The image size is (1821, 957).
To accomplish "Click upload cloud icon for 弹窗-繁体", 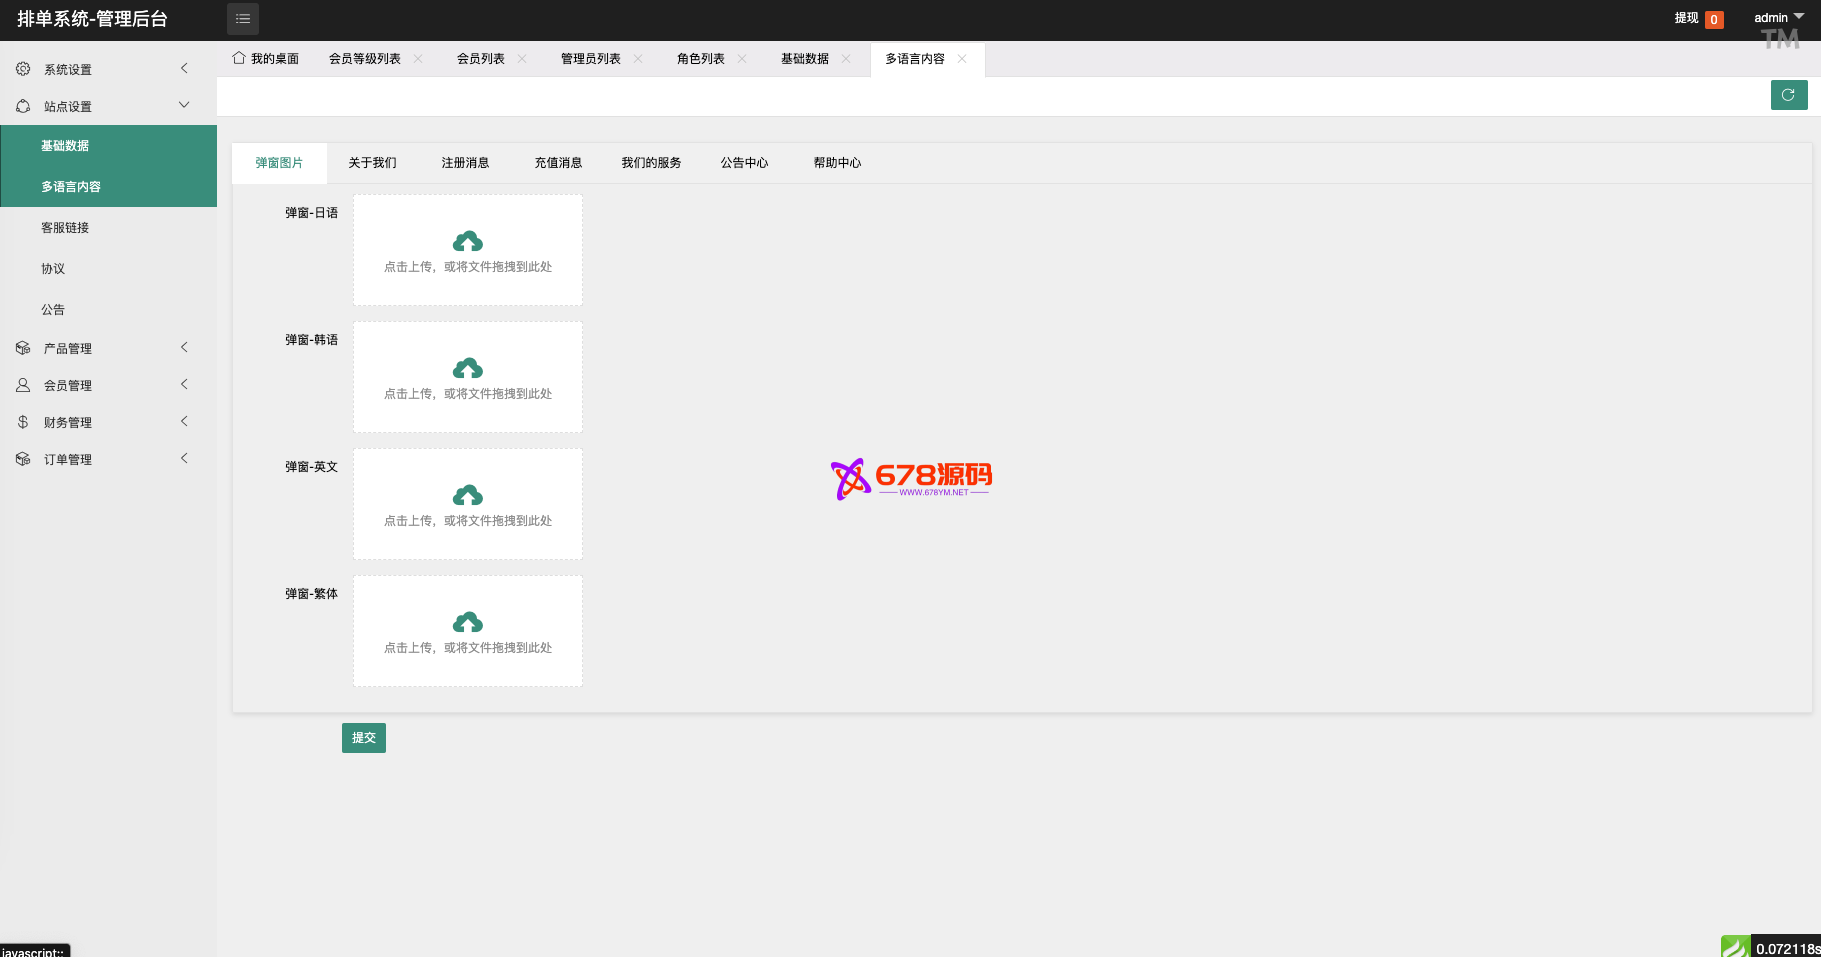I will (468, 623).
